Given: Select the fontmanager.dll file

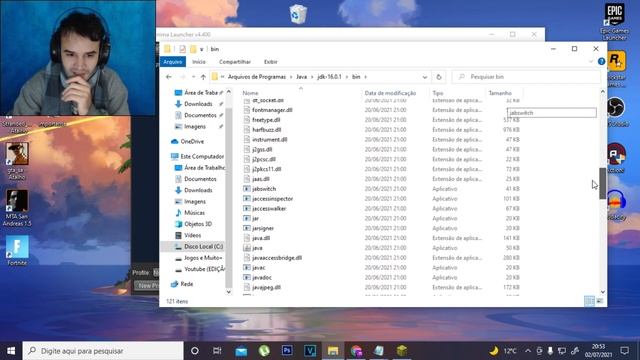Looking at the screenshot, I should pyautogui.click(x=272, y=110).
